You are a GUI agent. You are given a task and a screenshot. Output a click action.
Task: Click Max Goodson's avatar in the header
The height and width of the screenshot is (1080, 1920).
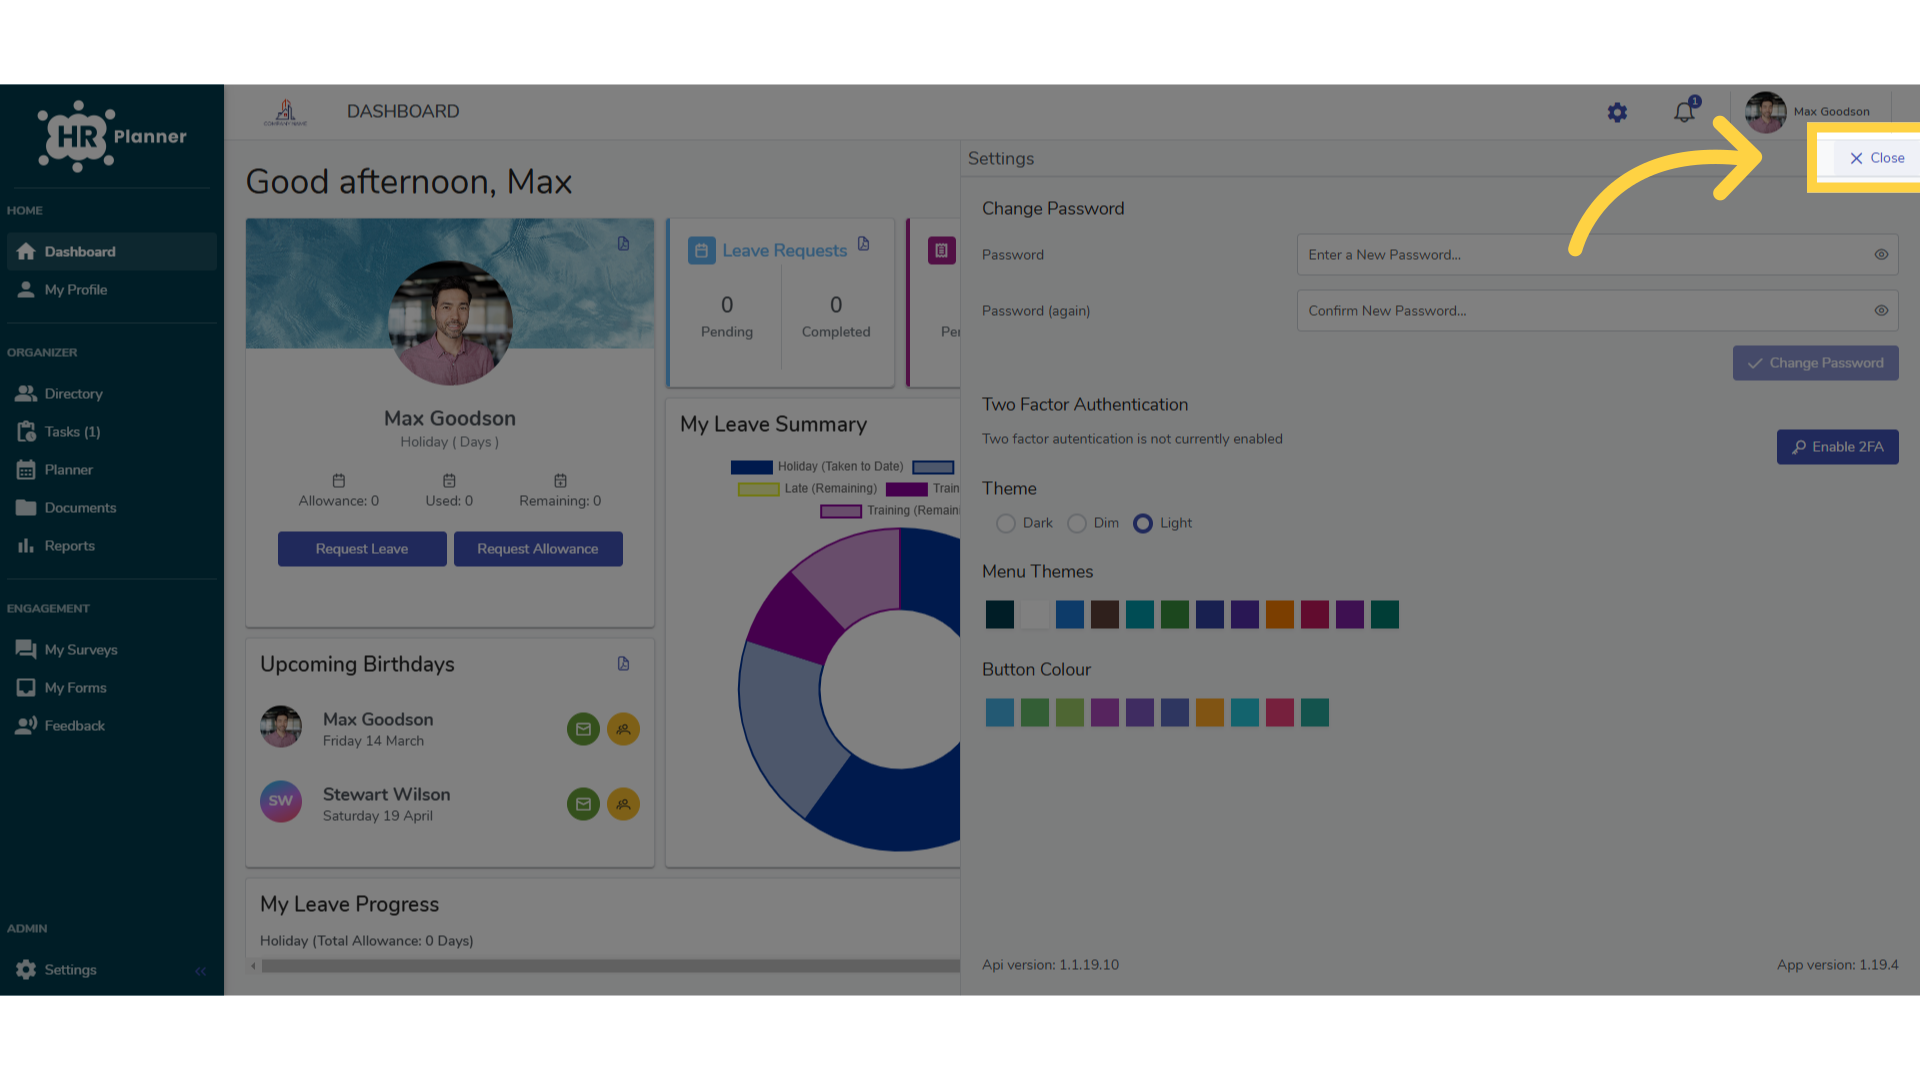coord(1765,112)
